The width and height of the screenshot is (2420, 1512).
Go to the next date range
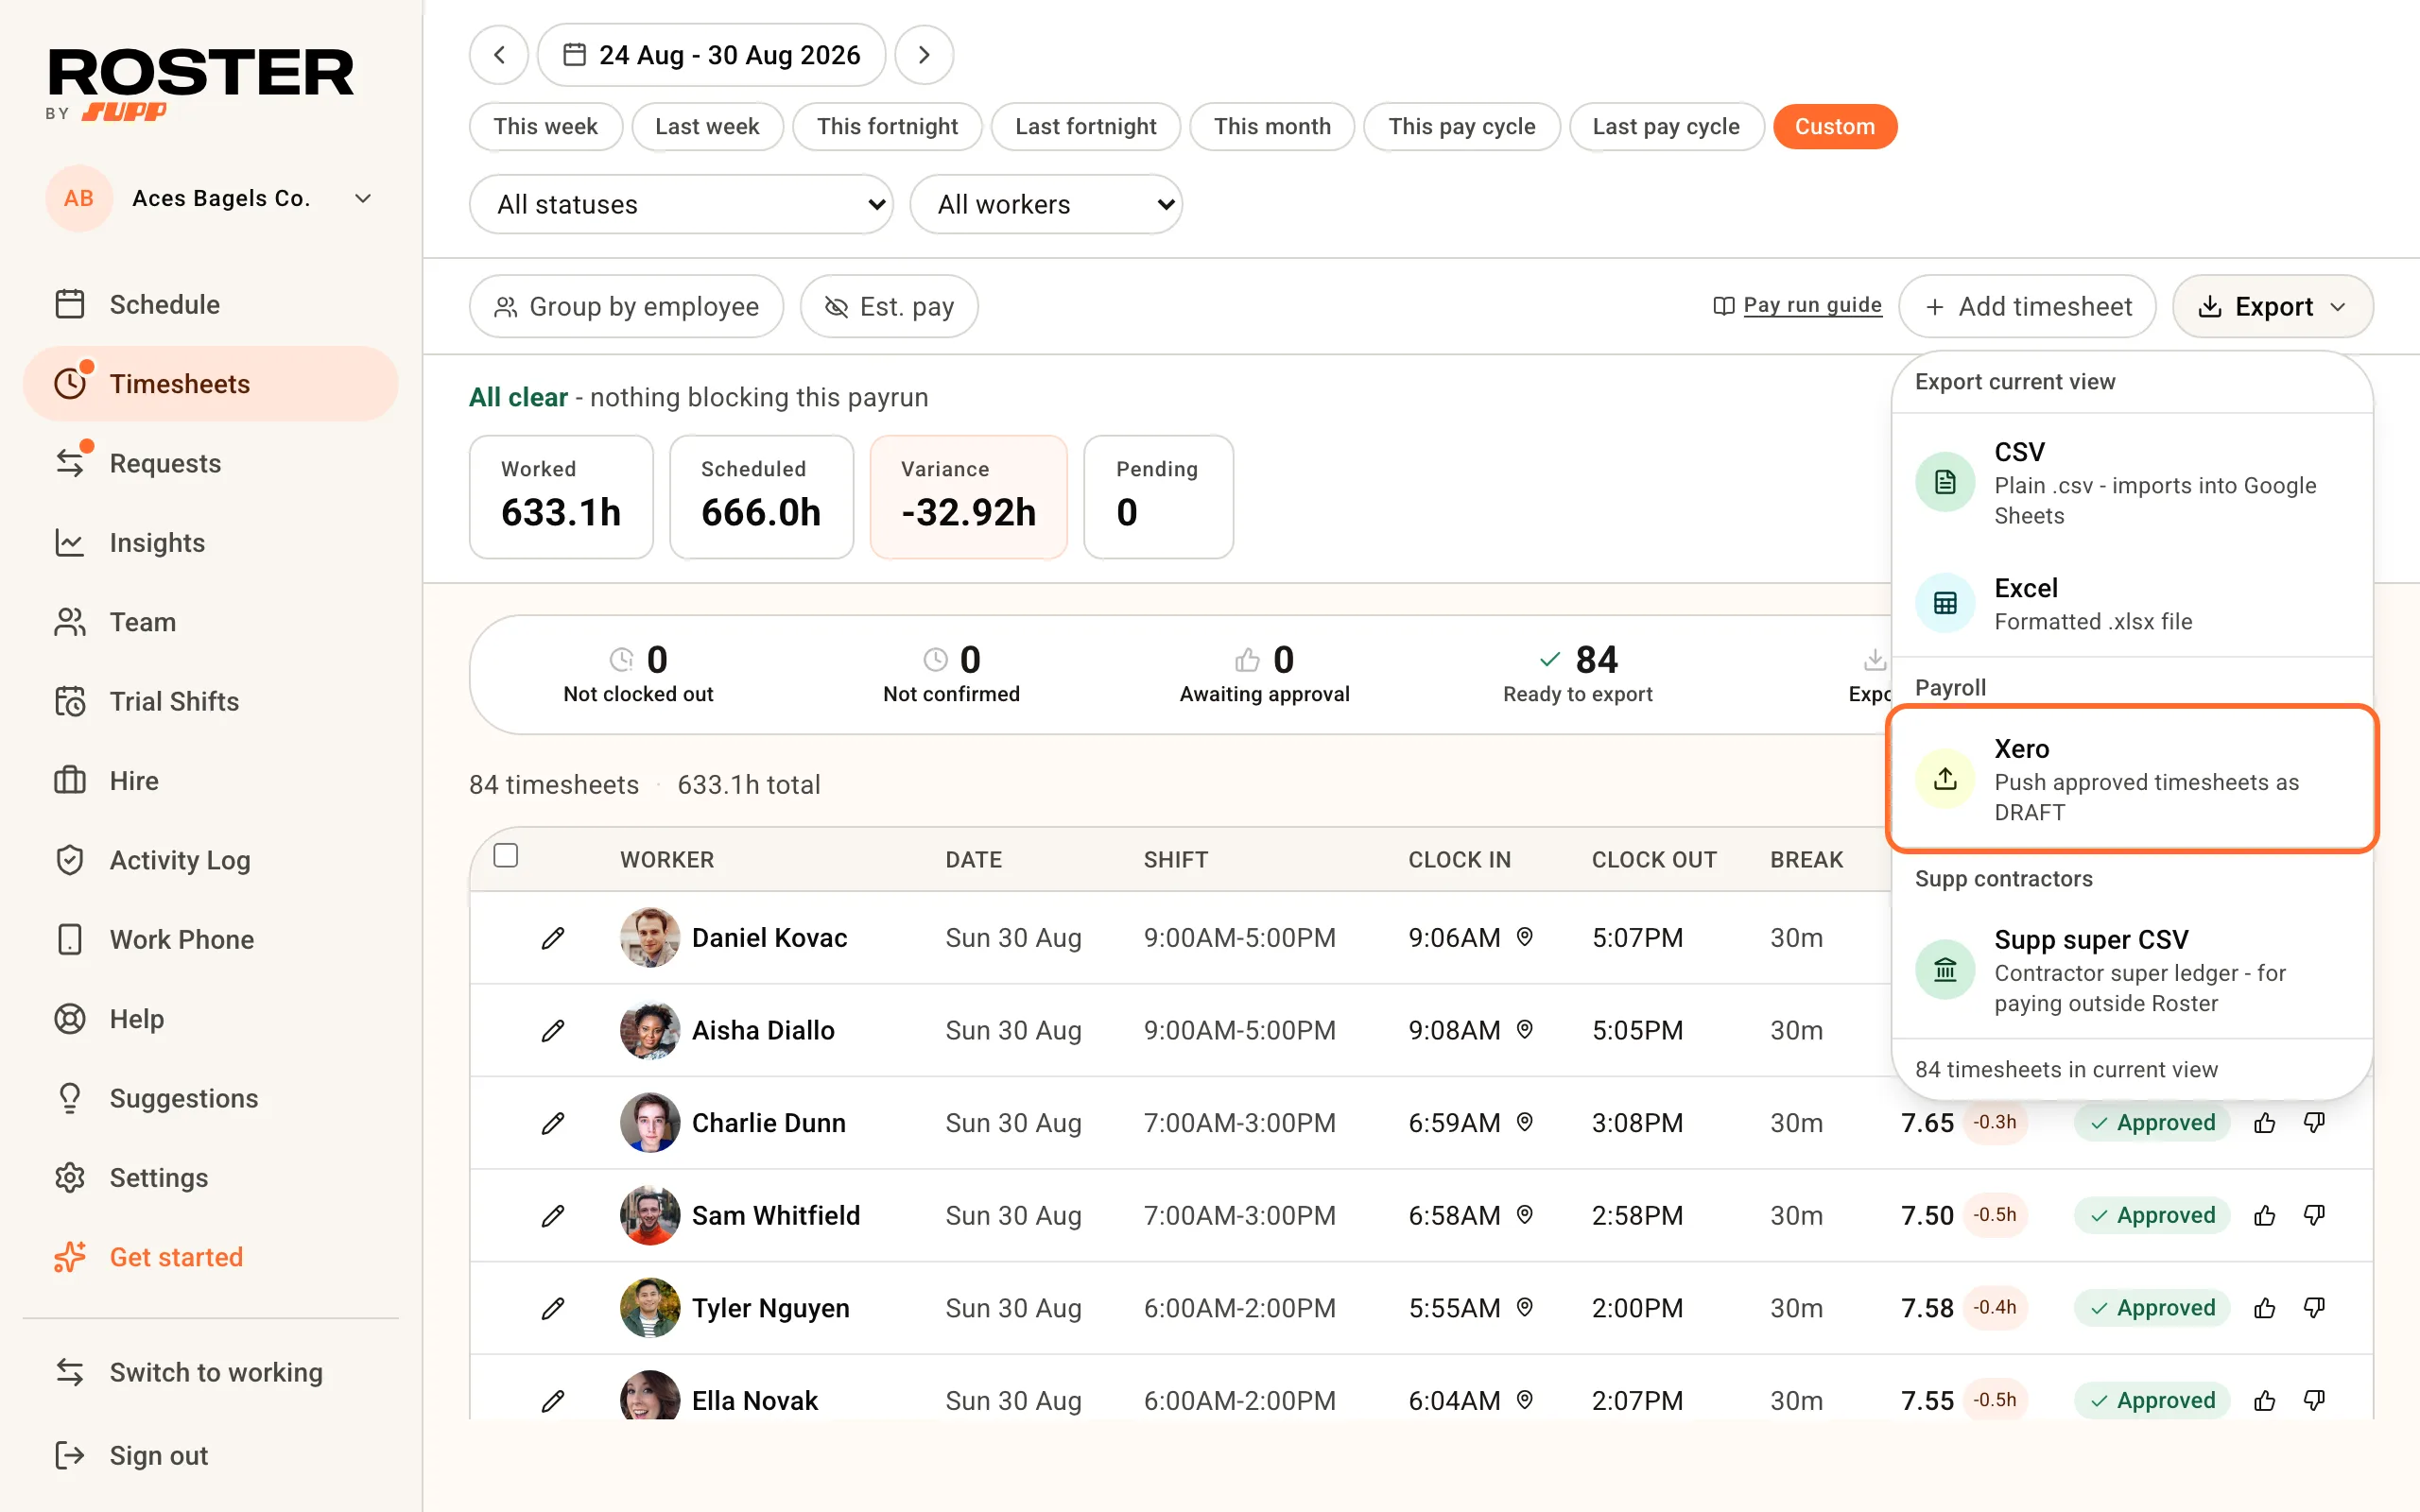click(x=924, y=55)
